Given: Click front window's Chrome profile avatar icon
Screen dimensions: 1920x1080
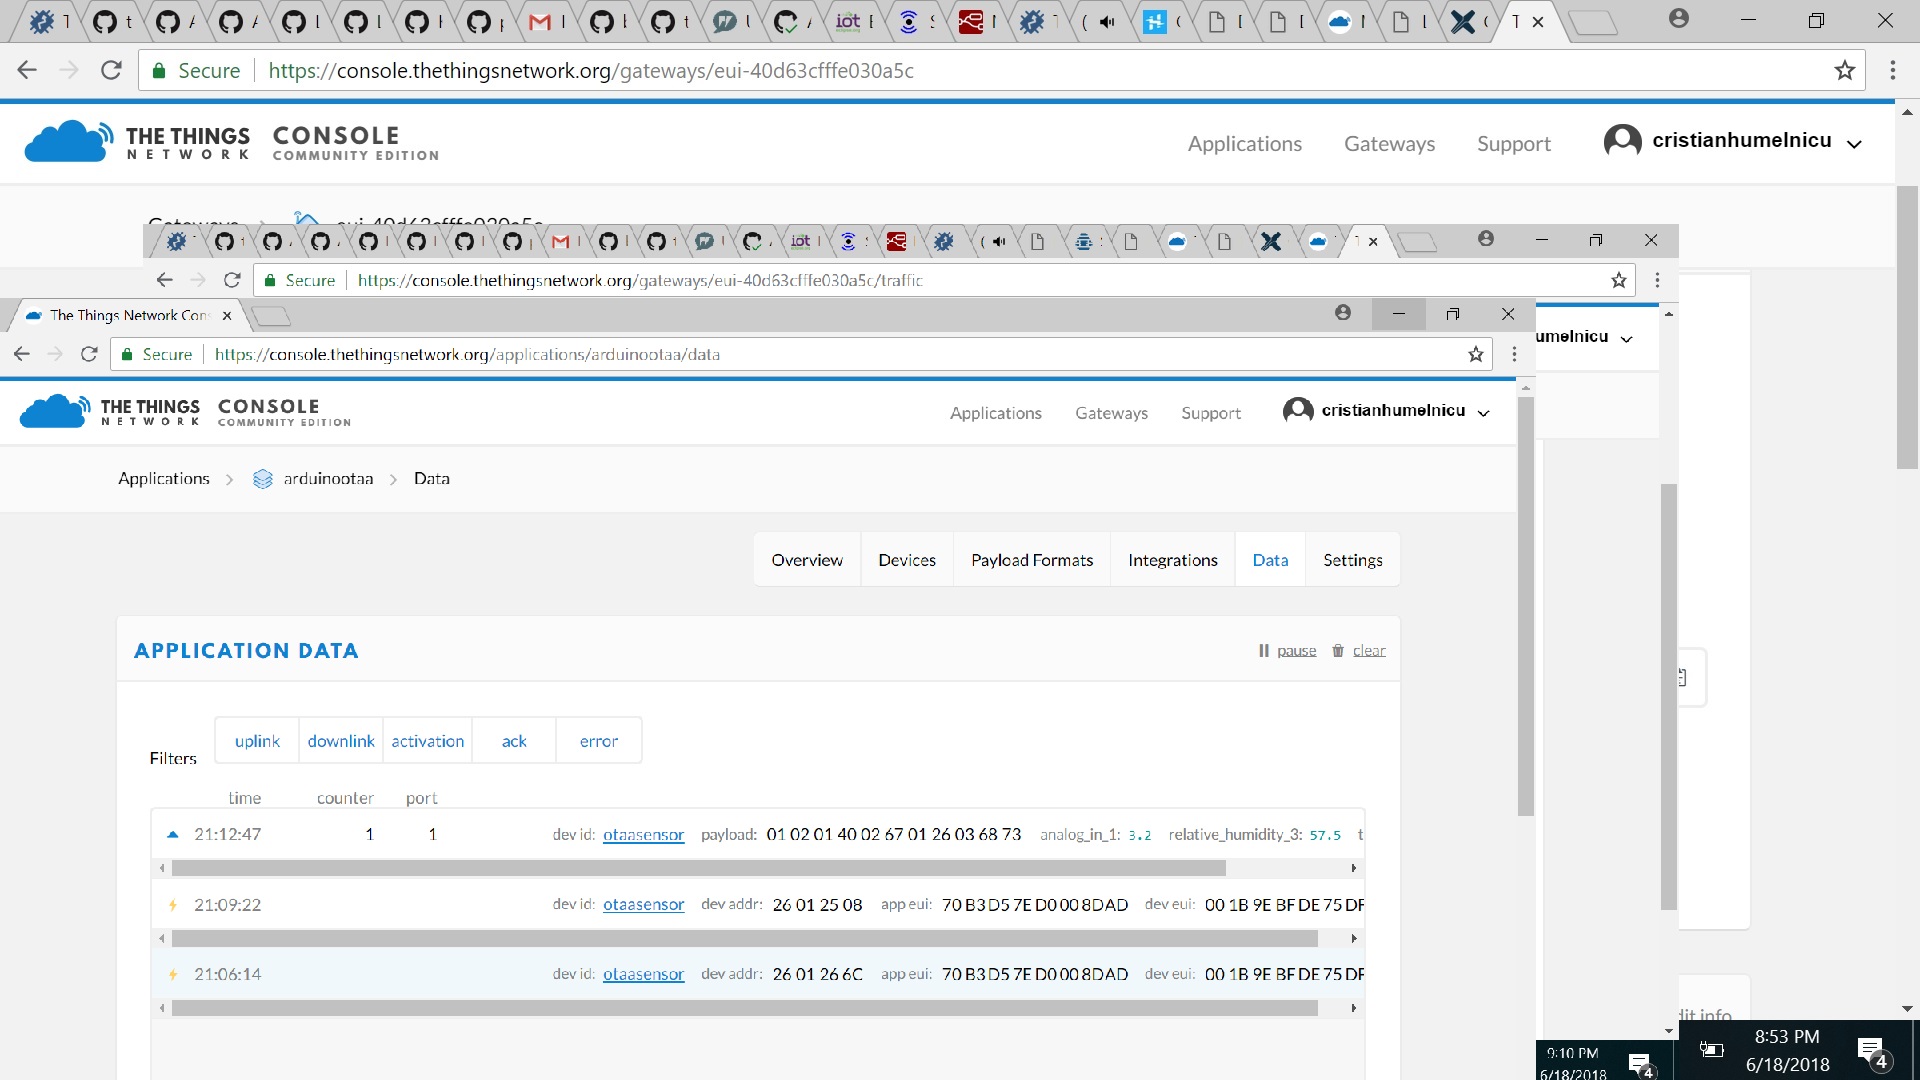Looking at the screenshot, I should pyautogui.click(x=1343, y=313).
